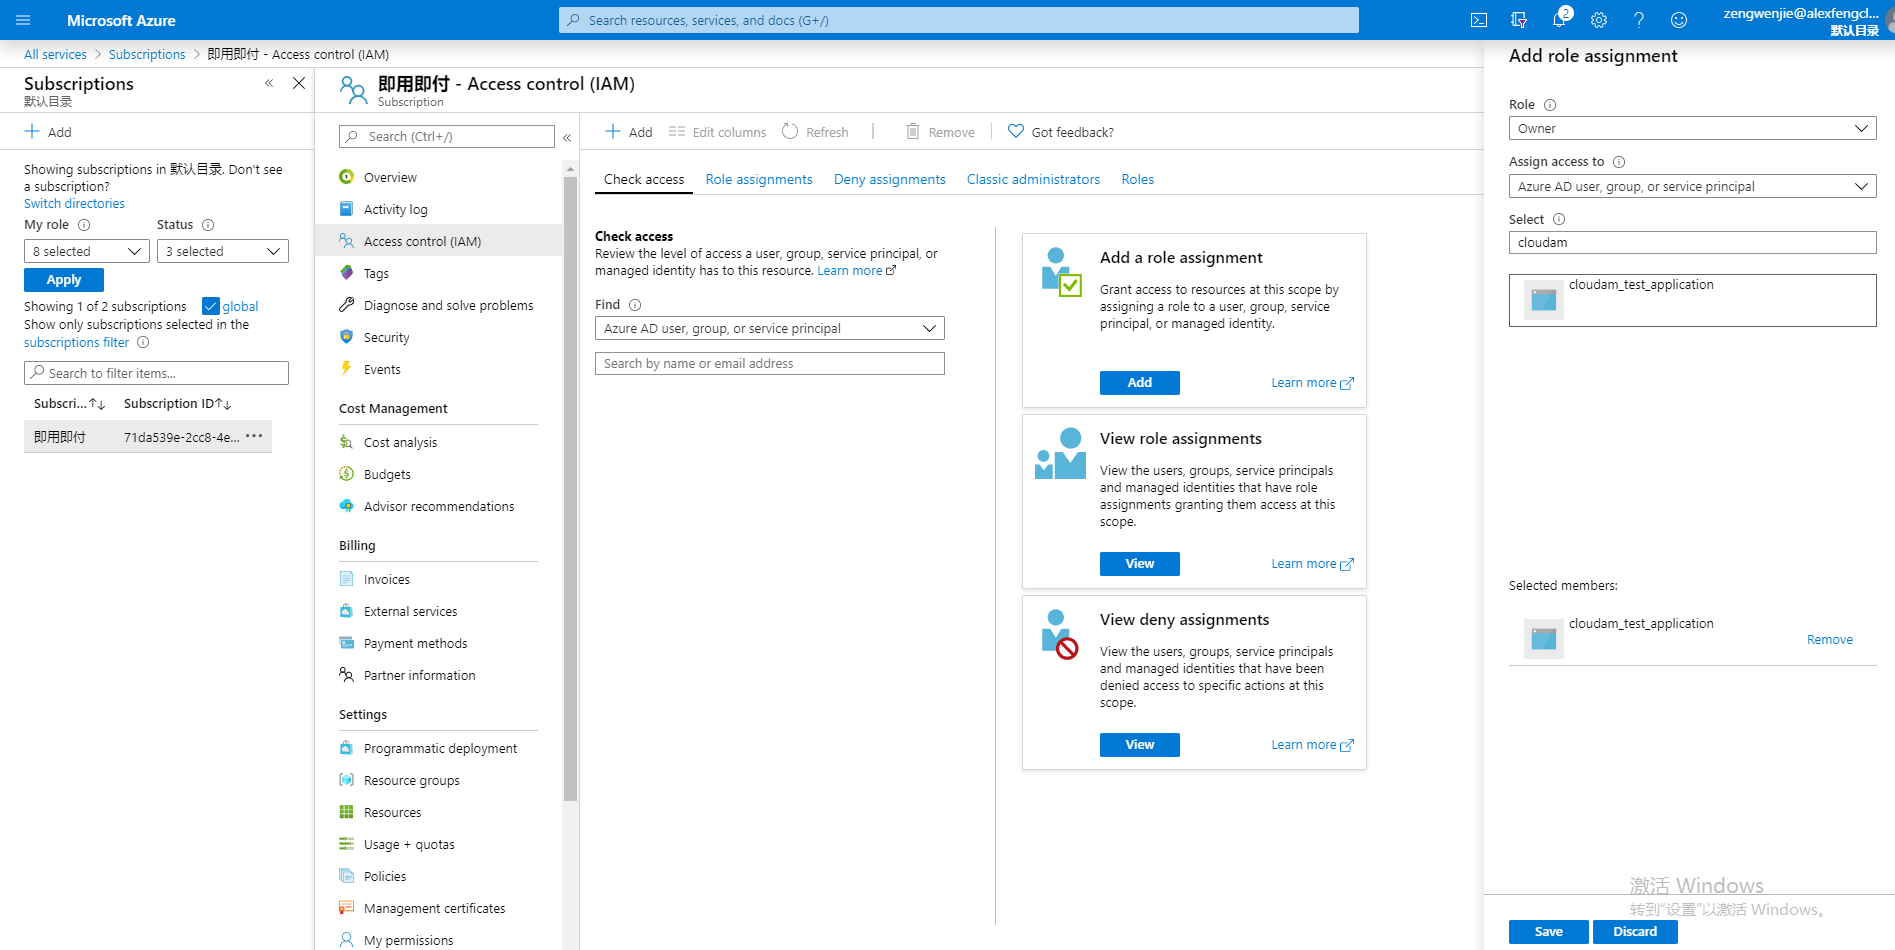Image resolution: width=1895 pixels, height=950 pixels.
Task: Click Search by name or email address field
Action: [770, 363]
